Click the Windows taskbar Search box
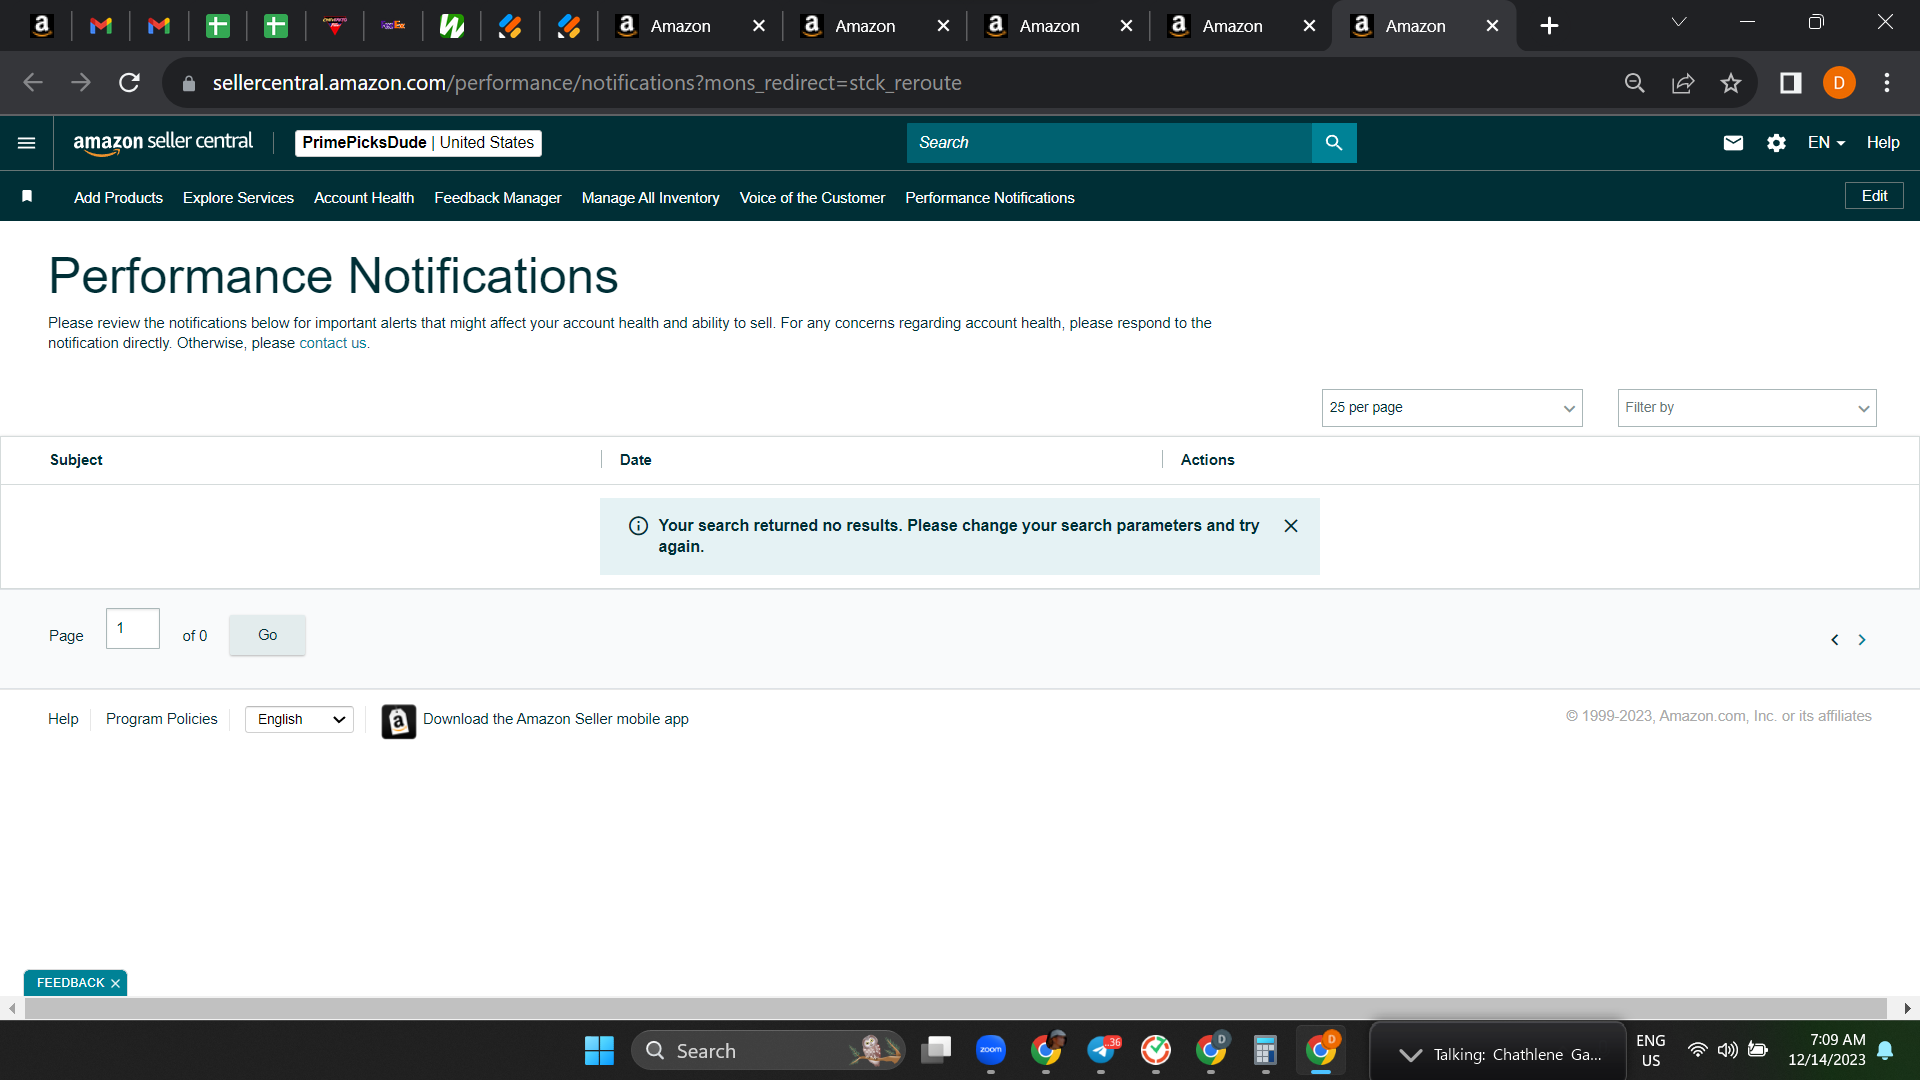 768,1050
